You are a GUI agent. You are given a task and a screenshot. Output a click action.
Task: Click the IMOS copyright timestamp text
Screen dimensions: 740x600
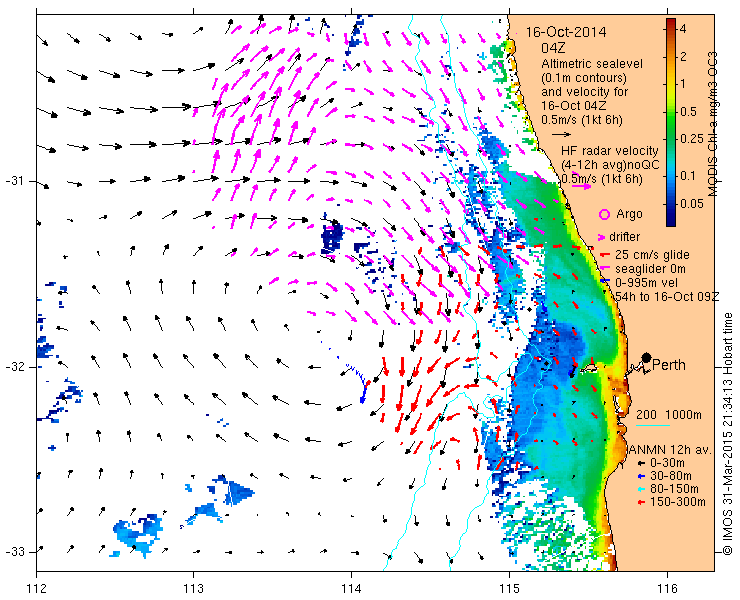727,433
